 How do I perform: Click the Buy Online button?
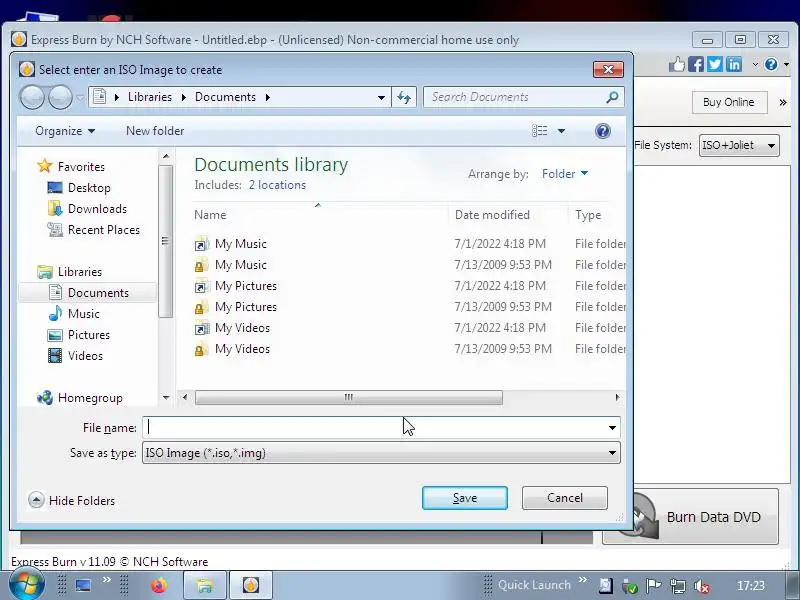[x=729, y=102]
